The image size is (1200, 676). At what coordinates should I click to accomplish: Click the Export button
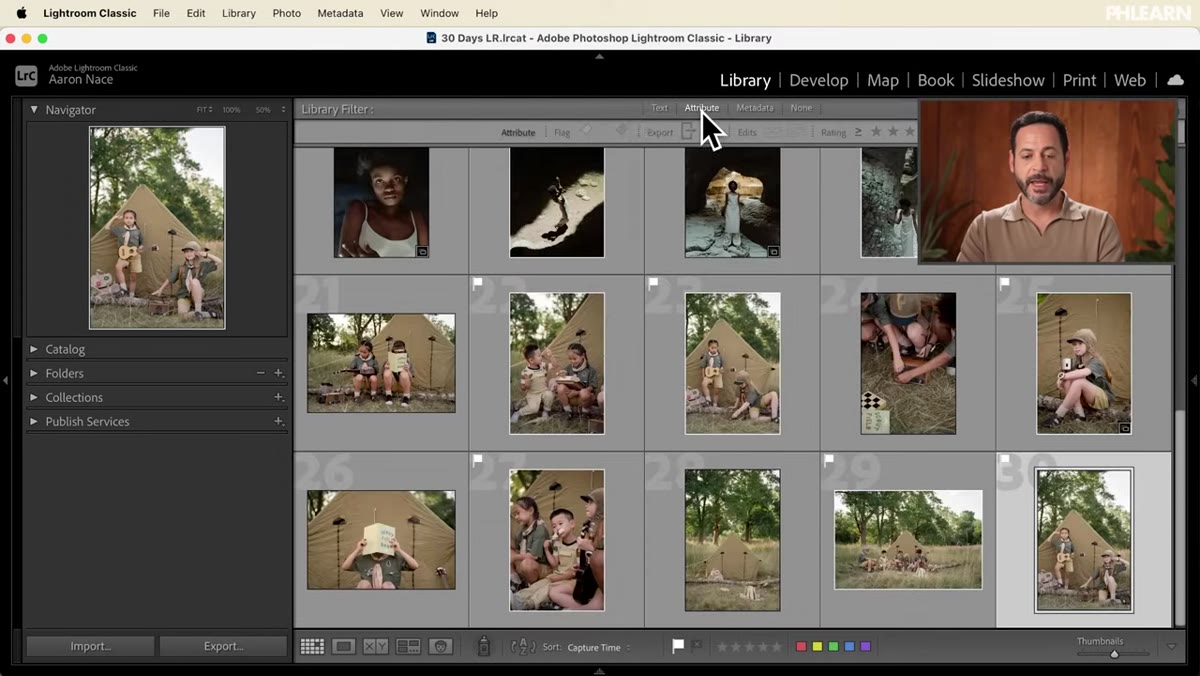click(x=223, y=646)
